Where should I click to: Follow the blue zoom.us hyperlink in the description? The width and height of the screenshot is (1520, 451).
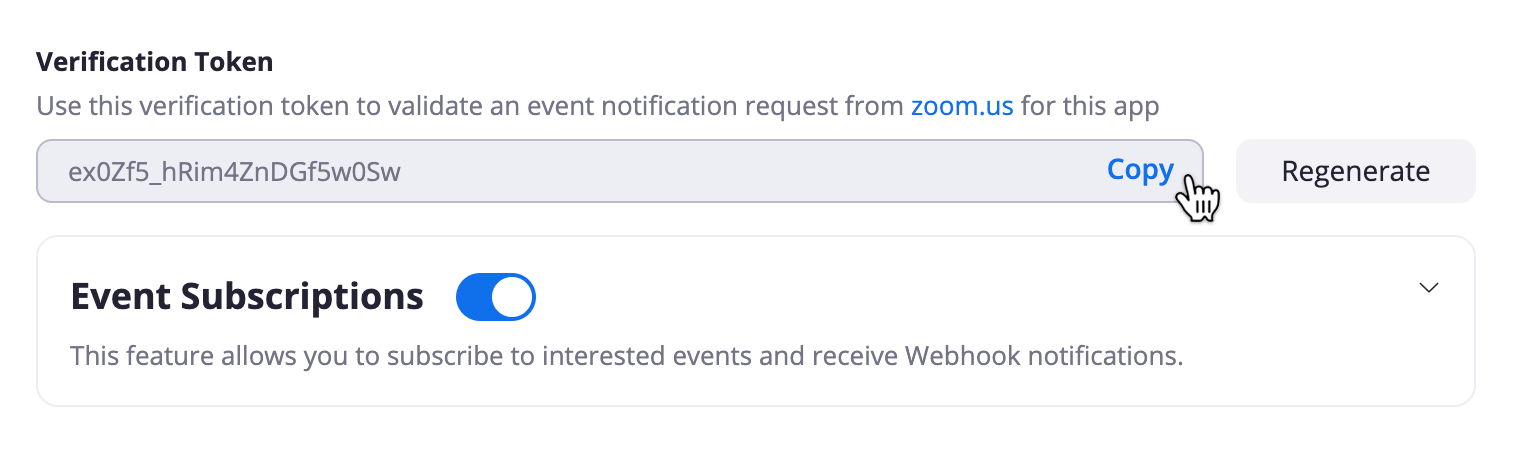click(x=962, y=106)
